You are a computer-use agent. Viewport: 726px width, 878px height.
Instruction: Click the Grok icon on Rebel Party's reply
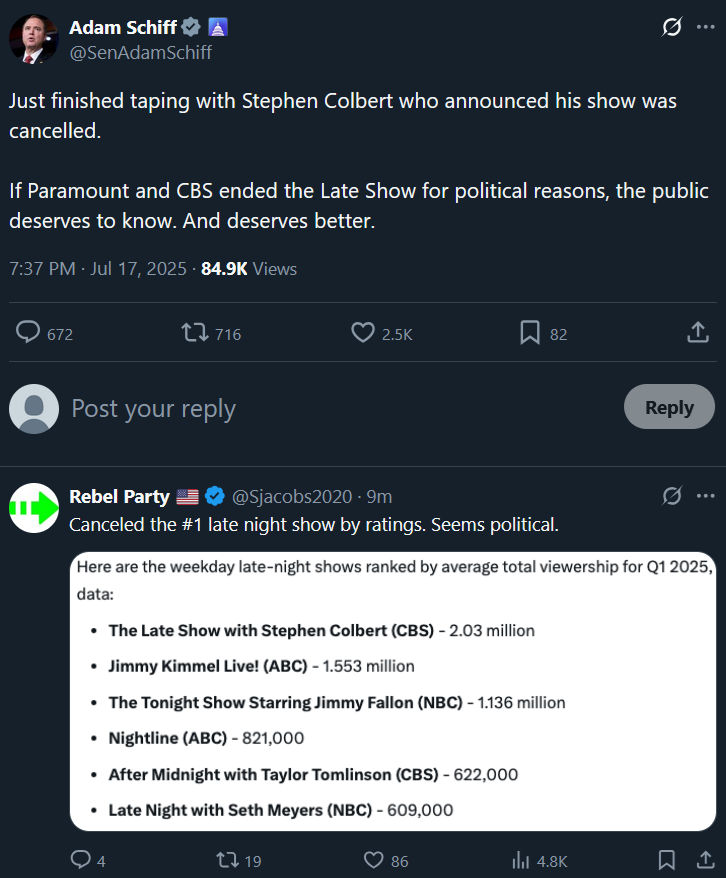pyautogui.click(x=672, y=496)
